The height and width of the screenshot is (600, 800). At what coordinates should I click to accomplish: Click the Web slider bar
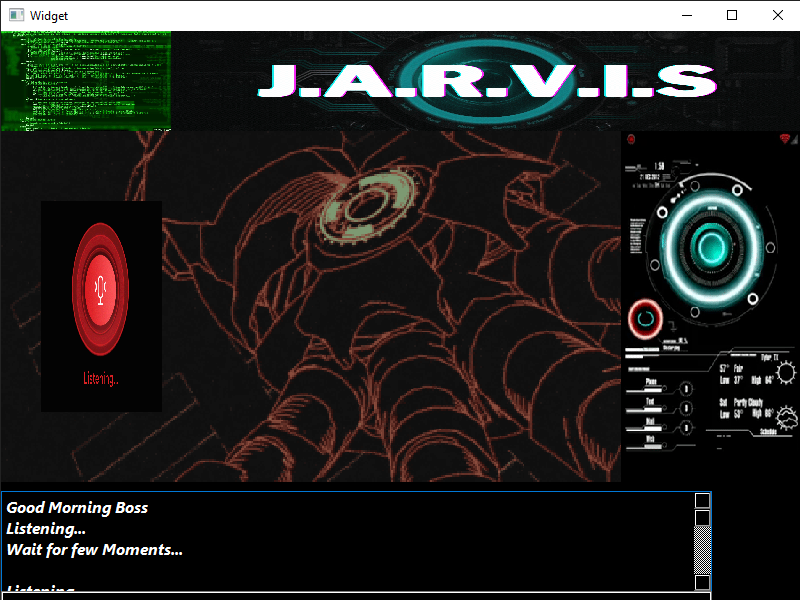[647, 446]
